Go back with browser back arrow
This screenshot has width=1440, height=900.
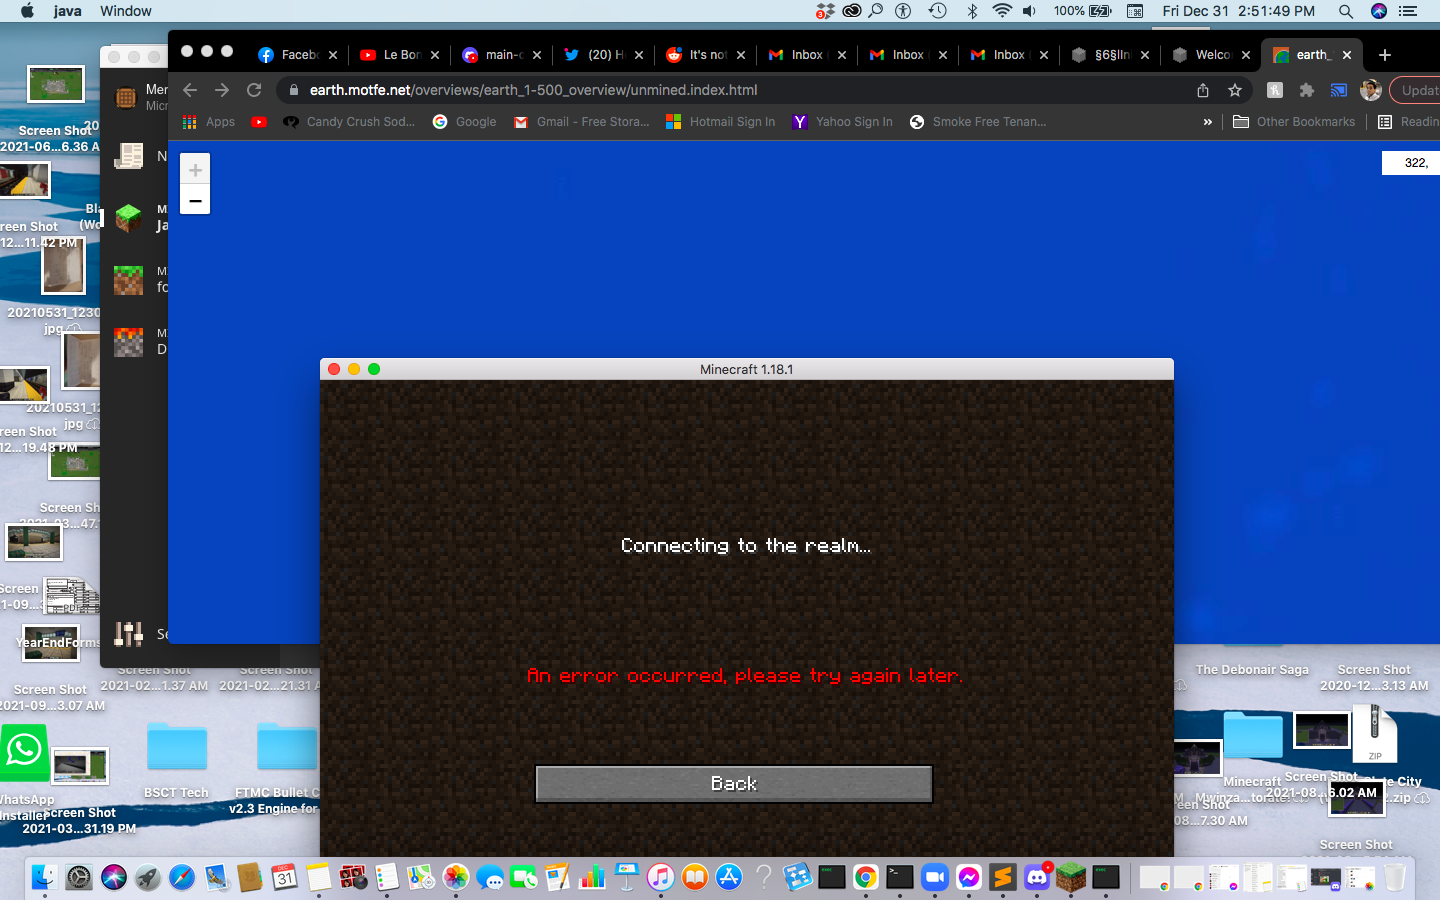[190, 90]
